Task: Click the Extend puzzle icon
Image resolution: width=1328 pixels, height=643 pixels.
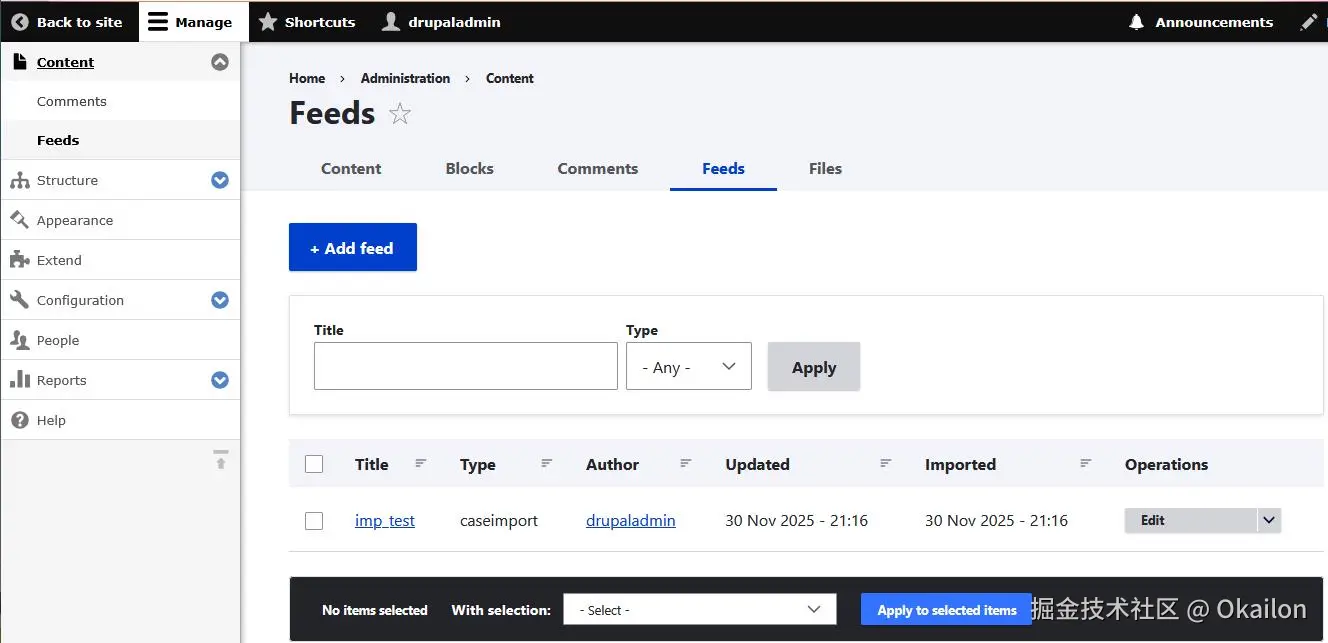Action: 19,260
